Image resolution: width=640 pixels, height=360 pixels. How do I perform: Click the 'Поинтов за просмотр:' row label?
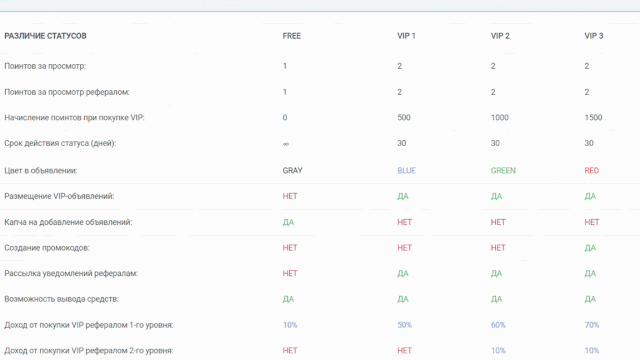pos(45,66)
